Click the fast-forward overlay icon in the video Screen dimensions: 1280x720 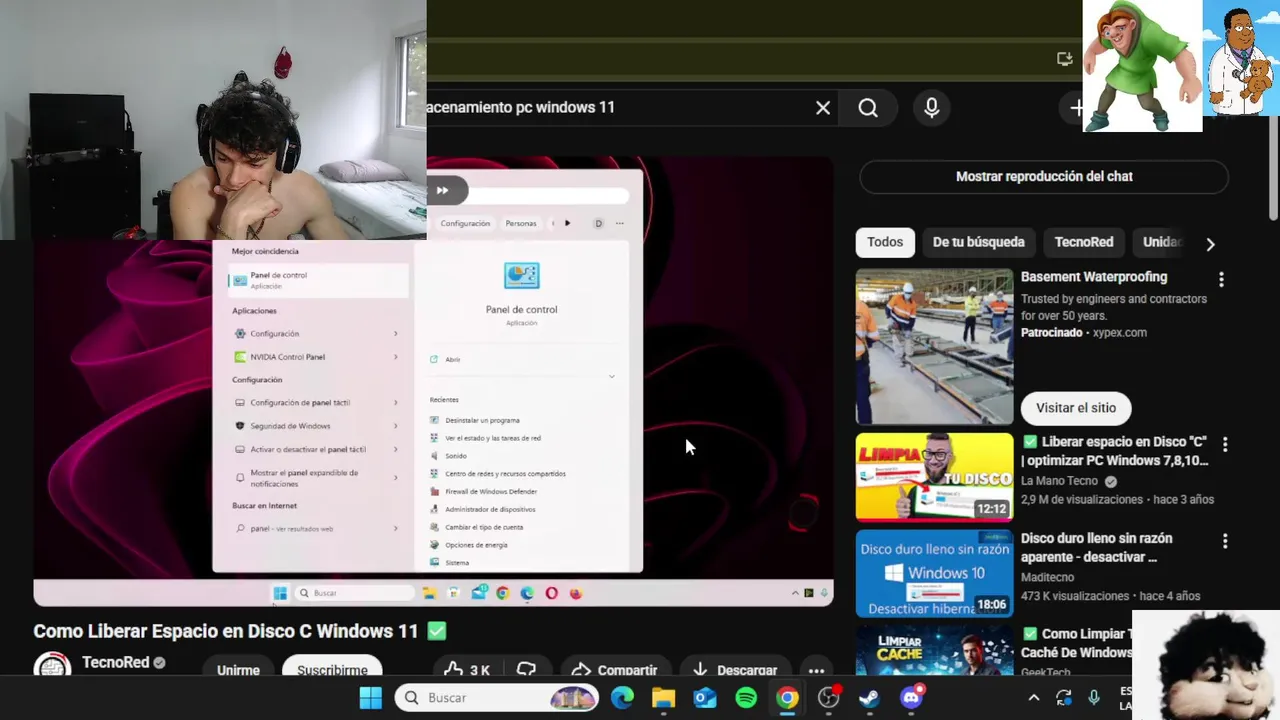(x=442, y=190)
